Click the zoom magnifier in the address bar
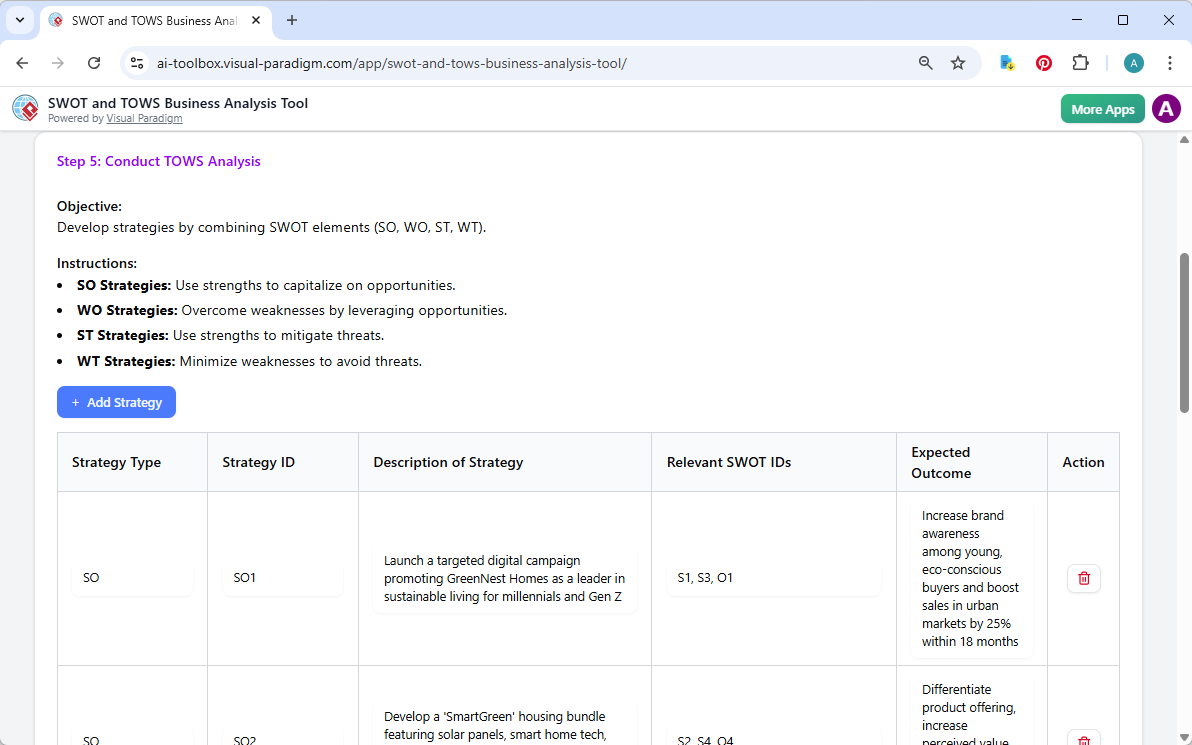The width and height of the screenshot is (1192, 745). pyautogui.click(x=925, y=62)
